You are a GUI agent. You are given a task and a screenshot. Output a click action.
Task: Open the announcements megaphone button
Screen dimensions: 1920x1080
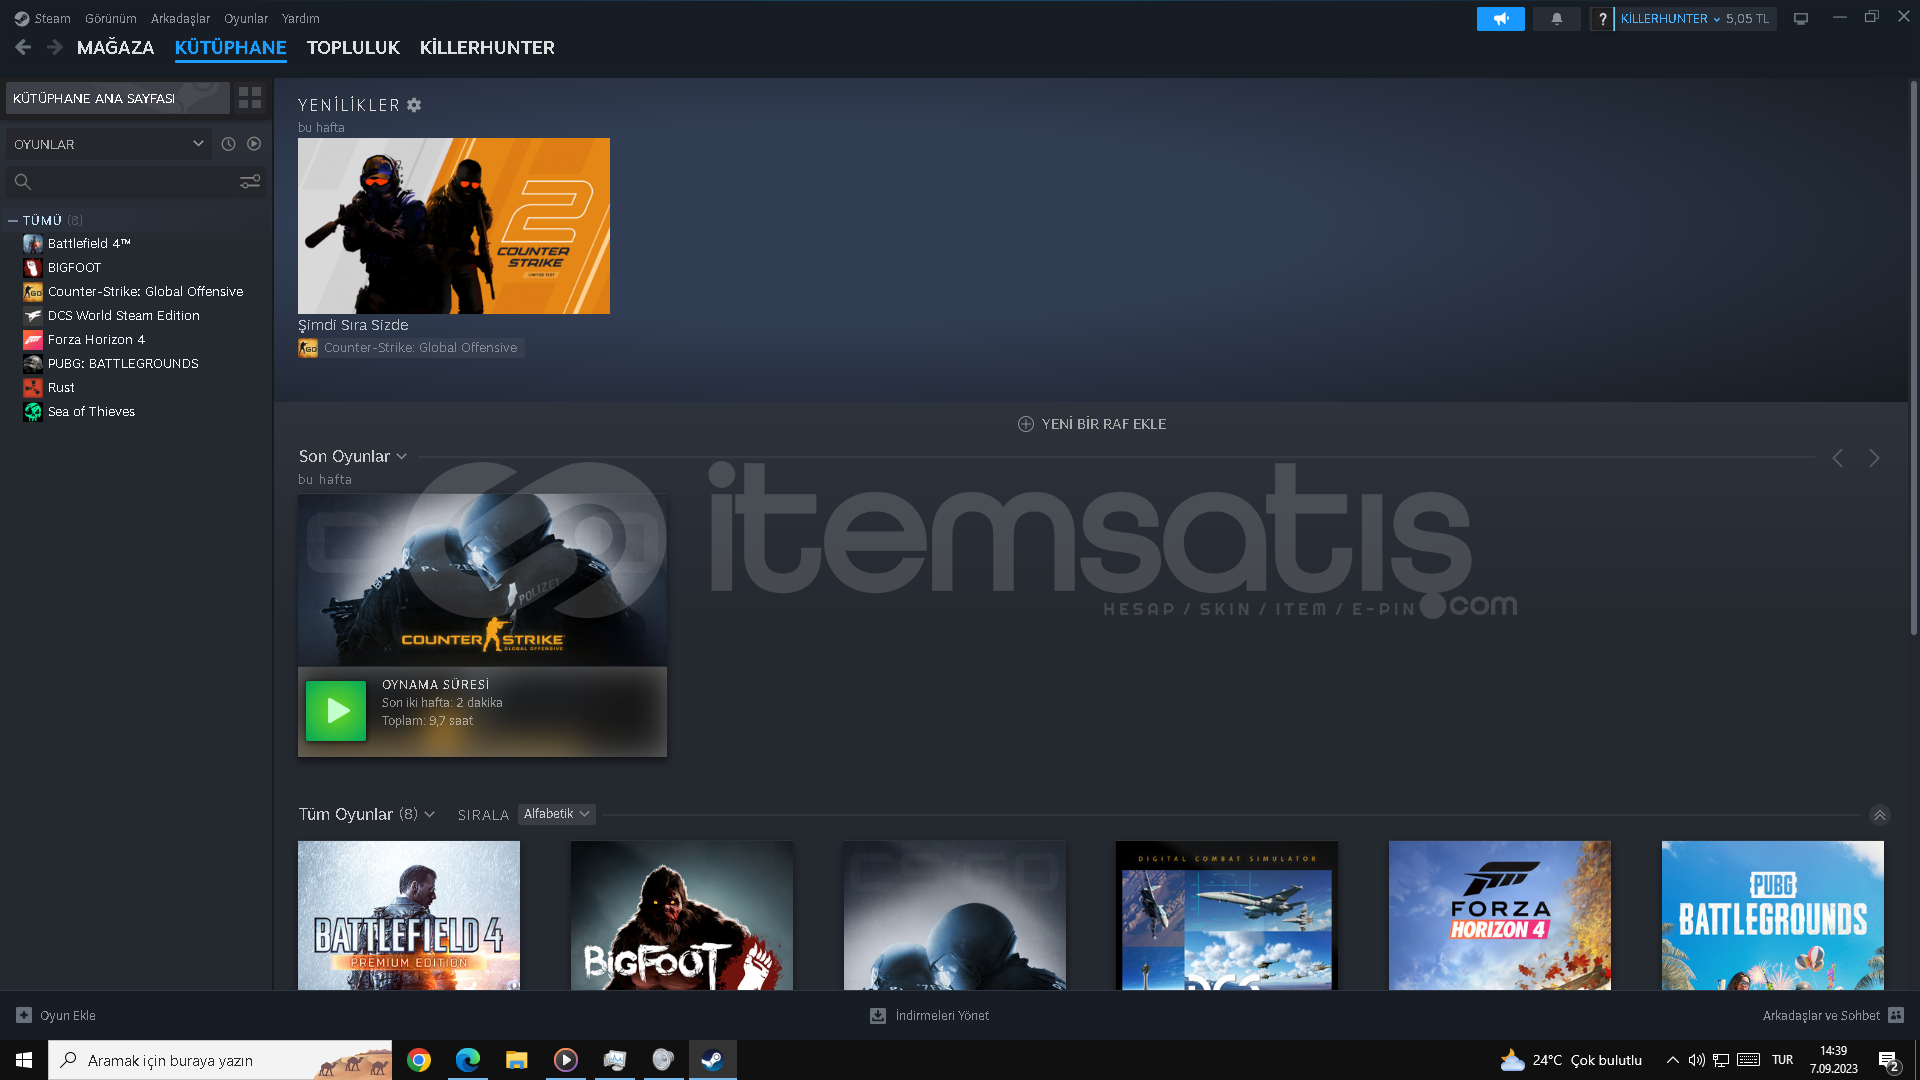click(x=1500, y=19)
